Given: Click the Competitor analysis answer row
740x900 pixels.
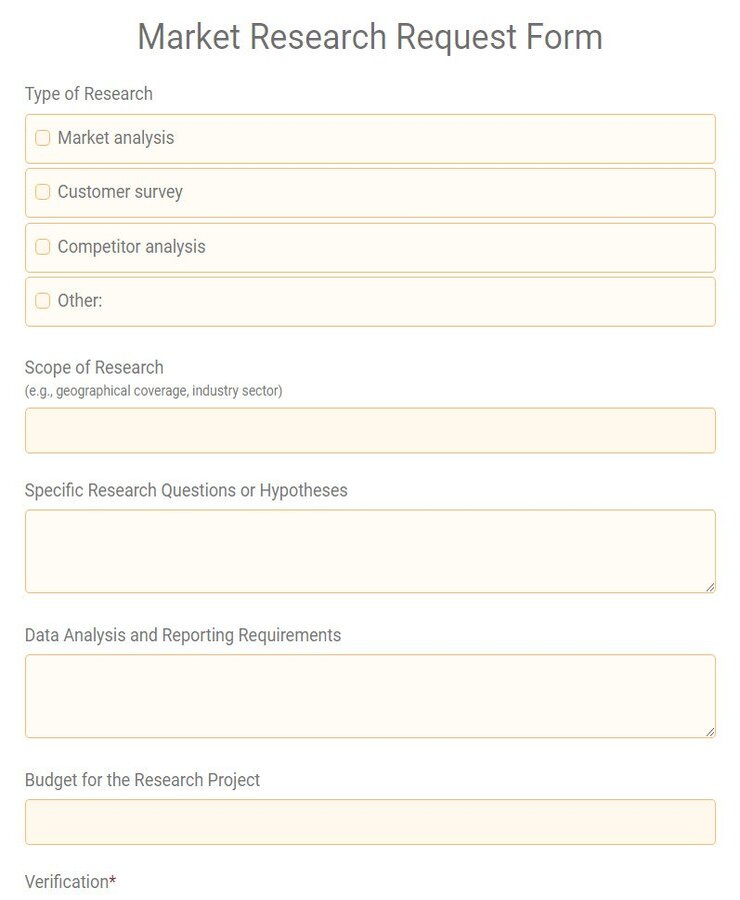Looking at the screenshot, I should click(x=370, y=246).
